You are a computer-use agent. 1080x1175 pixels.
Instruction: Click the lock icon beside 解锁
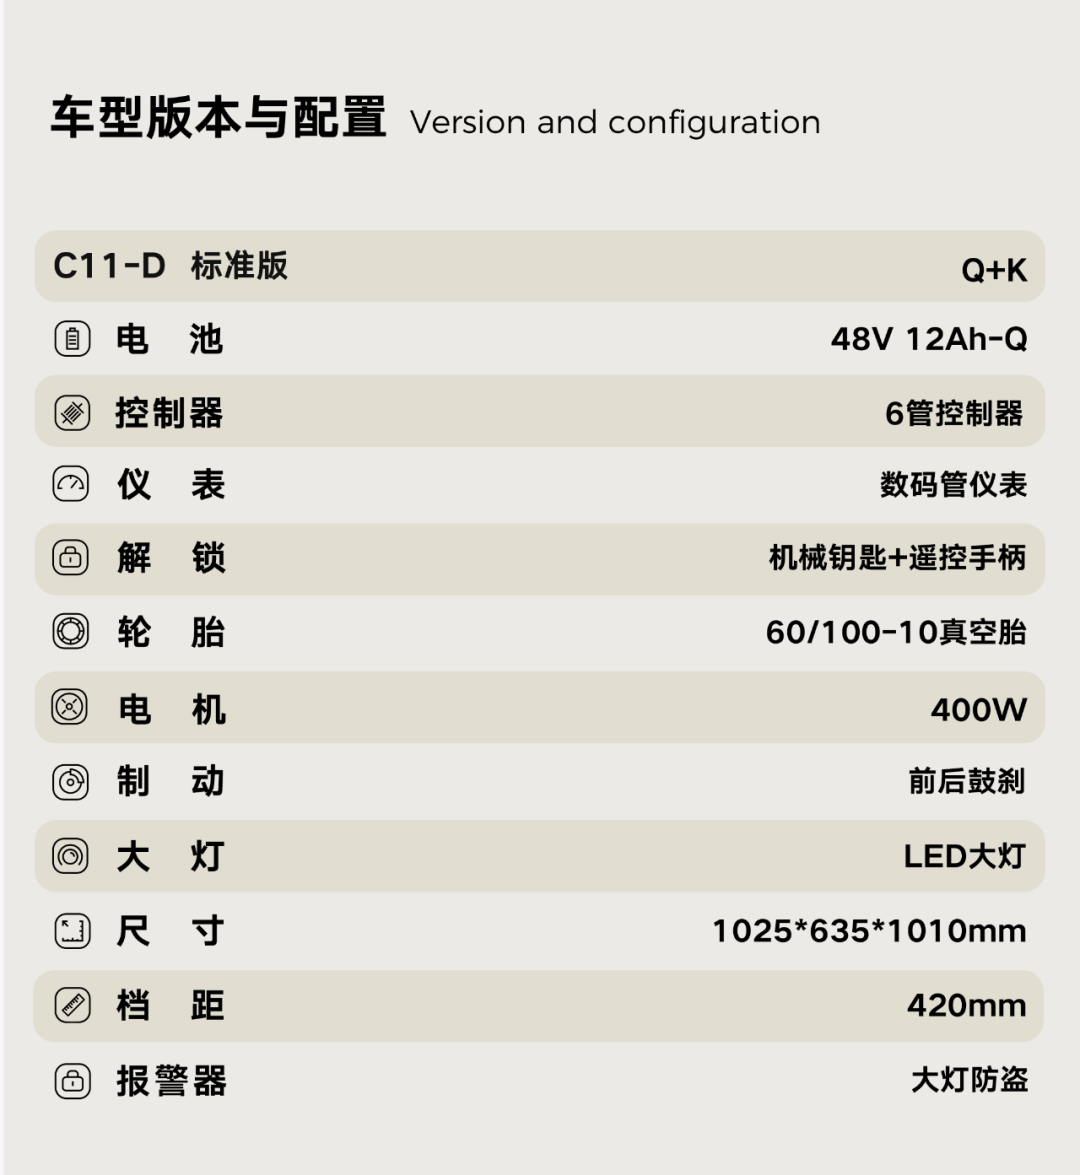(71, 558)
